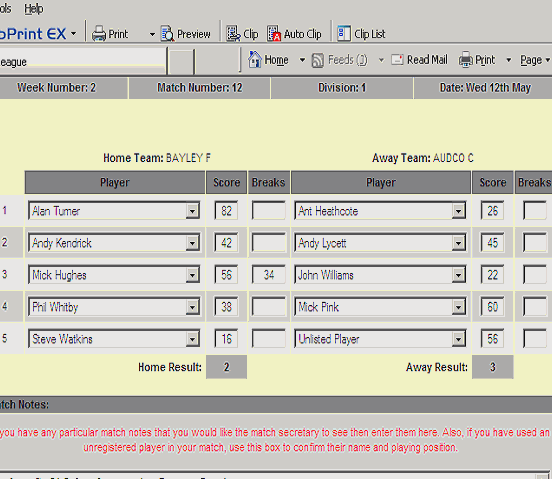The width and height of the screenshot is (552, 479).
Task: Expand the Alan Turner player dropdown
Action: tap(193, 211)
